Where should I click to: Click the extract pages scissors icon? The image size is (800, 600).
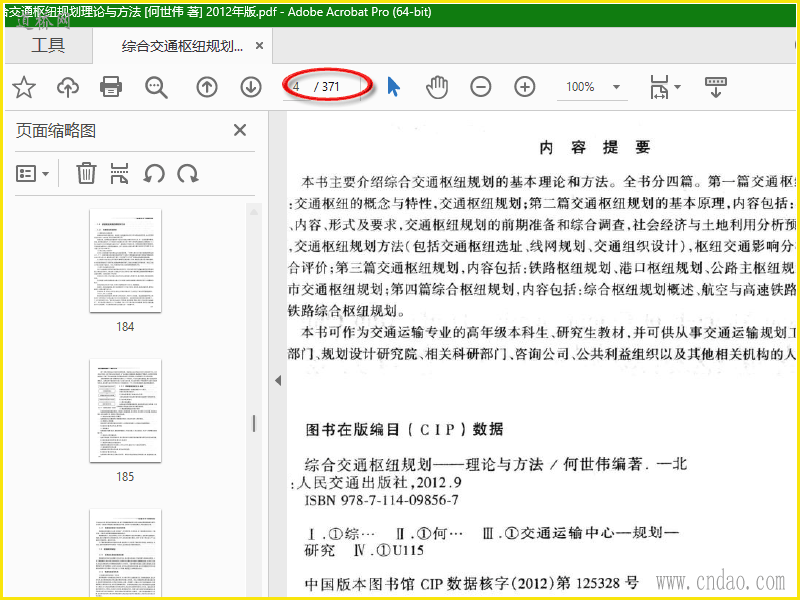point(119,173)
